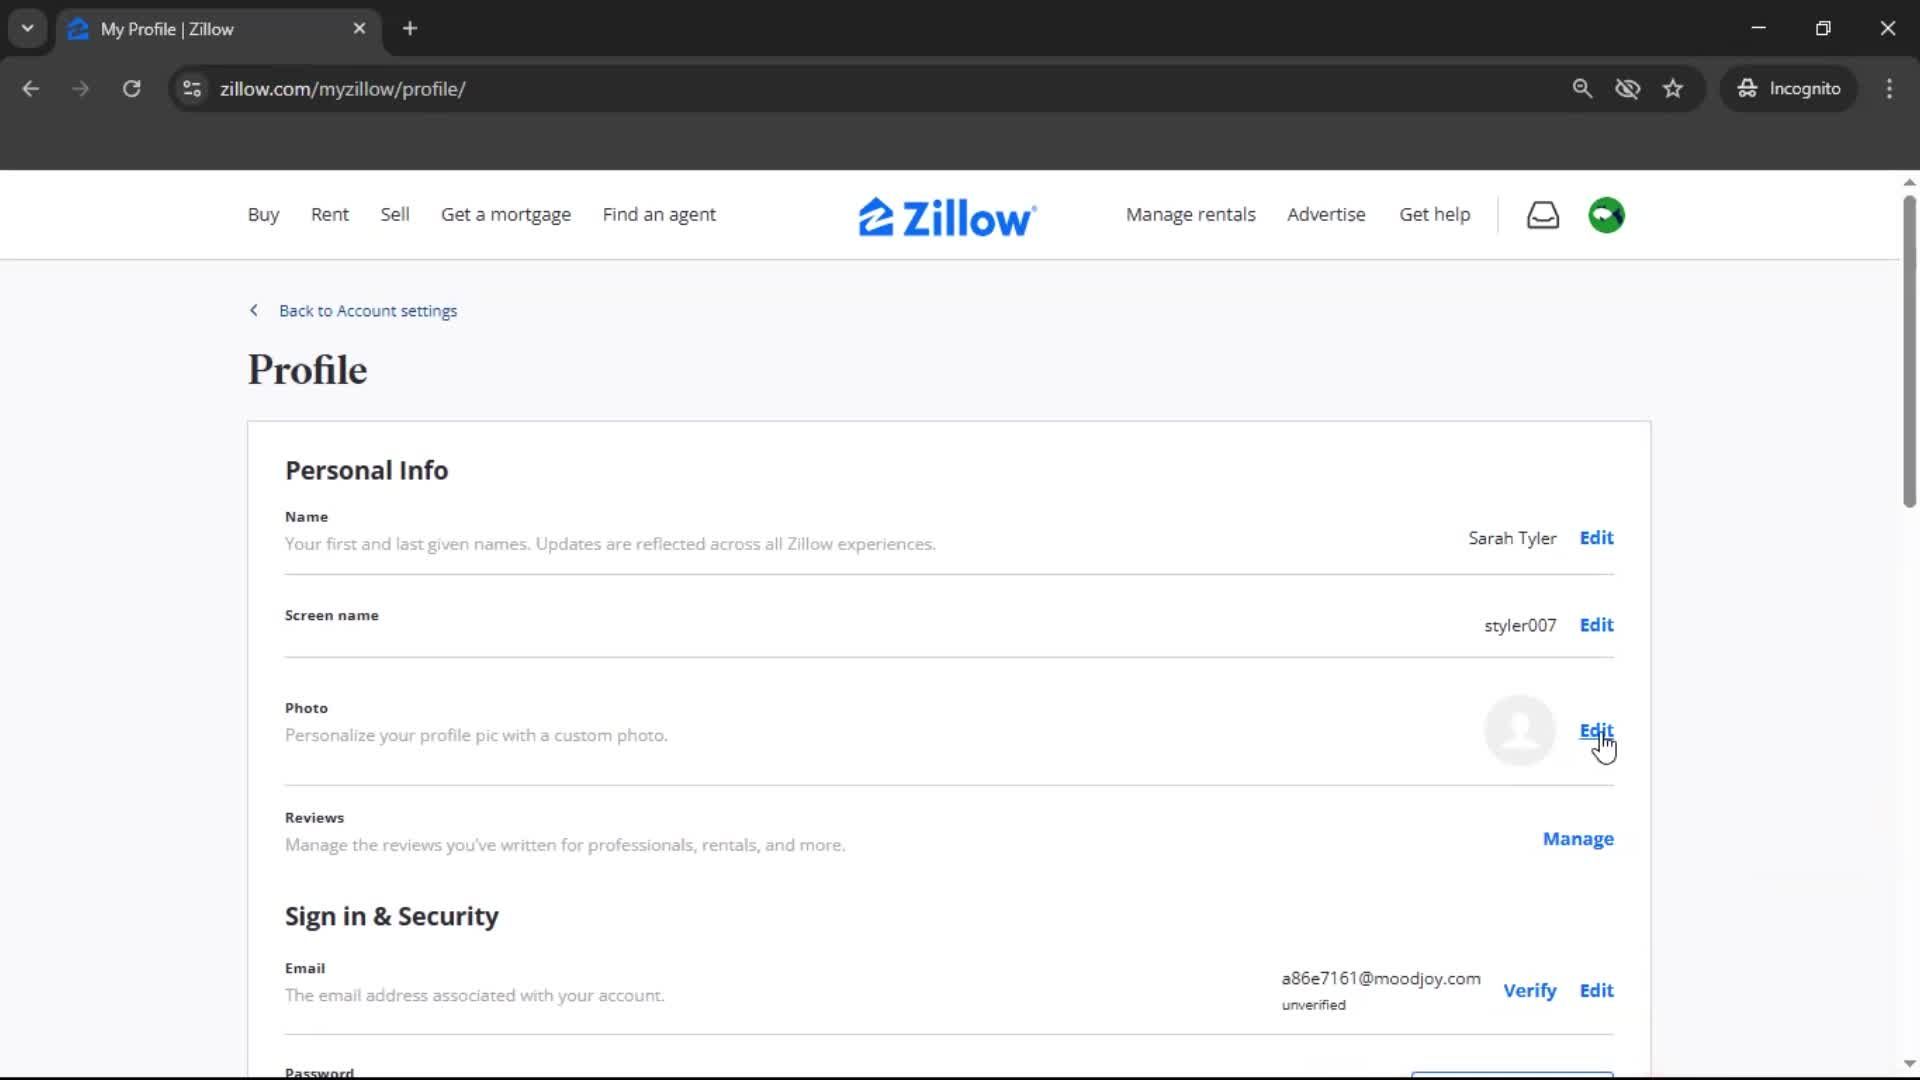The width and height of the screenshot is (1920, 1080).
Task: Select Rent in the navigation menu
Action: pyautogui.click(x=329, y=214)
